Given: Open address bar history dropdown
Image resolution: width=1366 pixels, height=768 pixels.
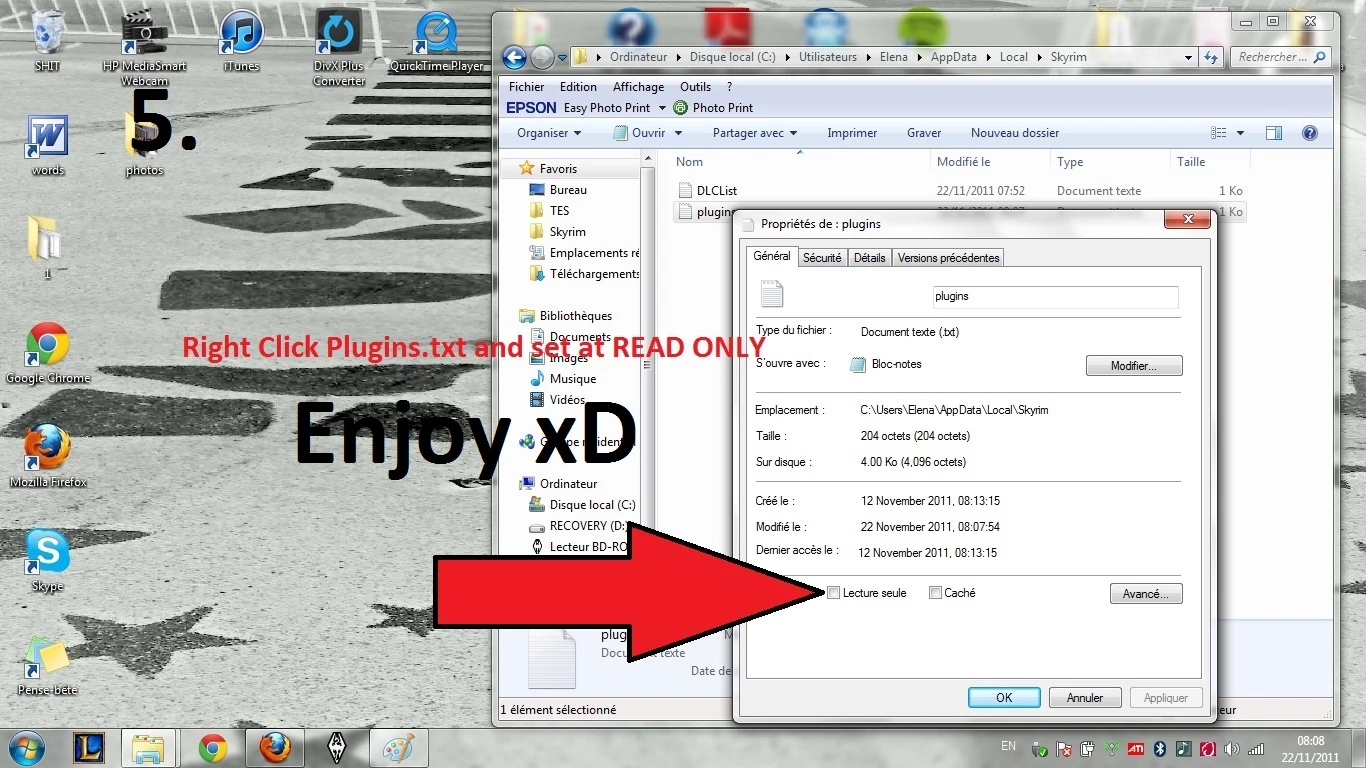Looking at the screenshot, I should [x=1188, y=57].
